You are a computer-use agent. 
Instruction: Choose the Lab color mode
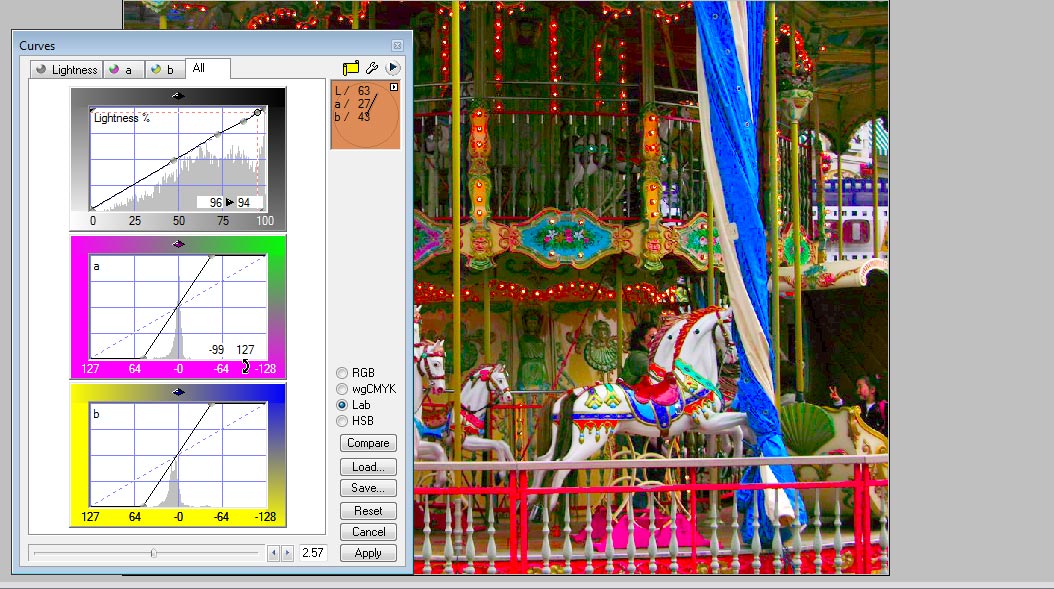click(x=354, y=405)
